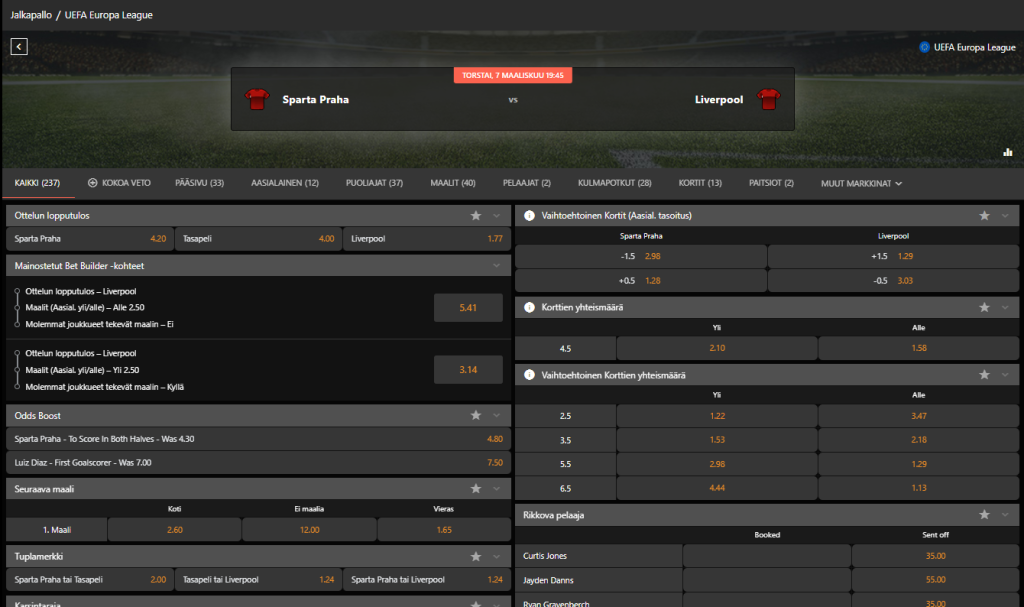Collapse the Rikkova pelaaja section chevron

pyautogui.click(x=1005, y=515)
